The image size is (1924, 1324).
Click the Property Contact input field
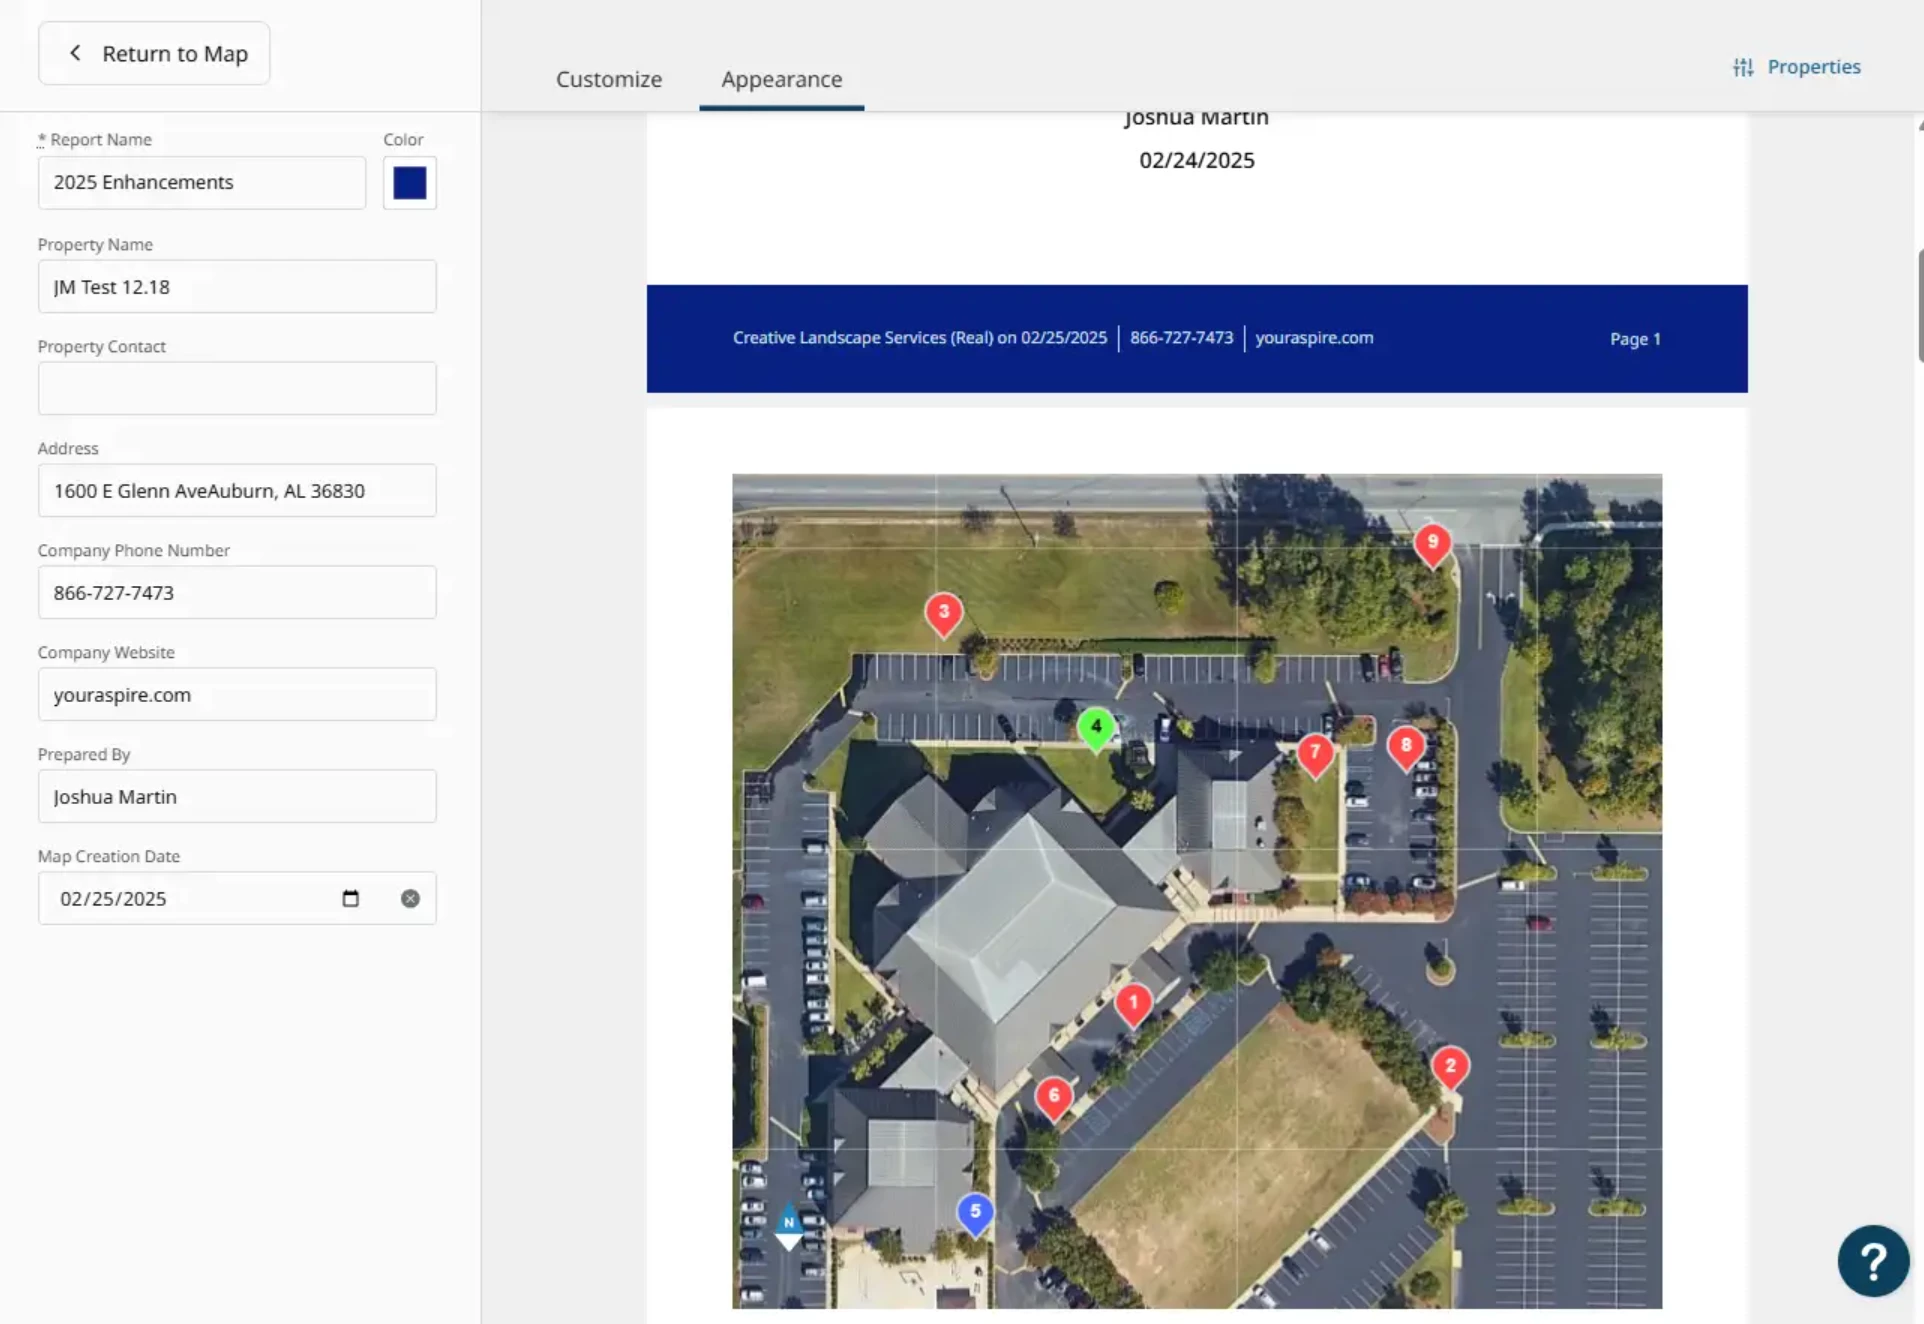[x=237, y=388]
